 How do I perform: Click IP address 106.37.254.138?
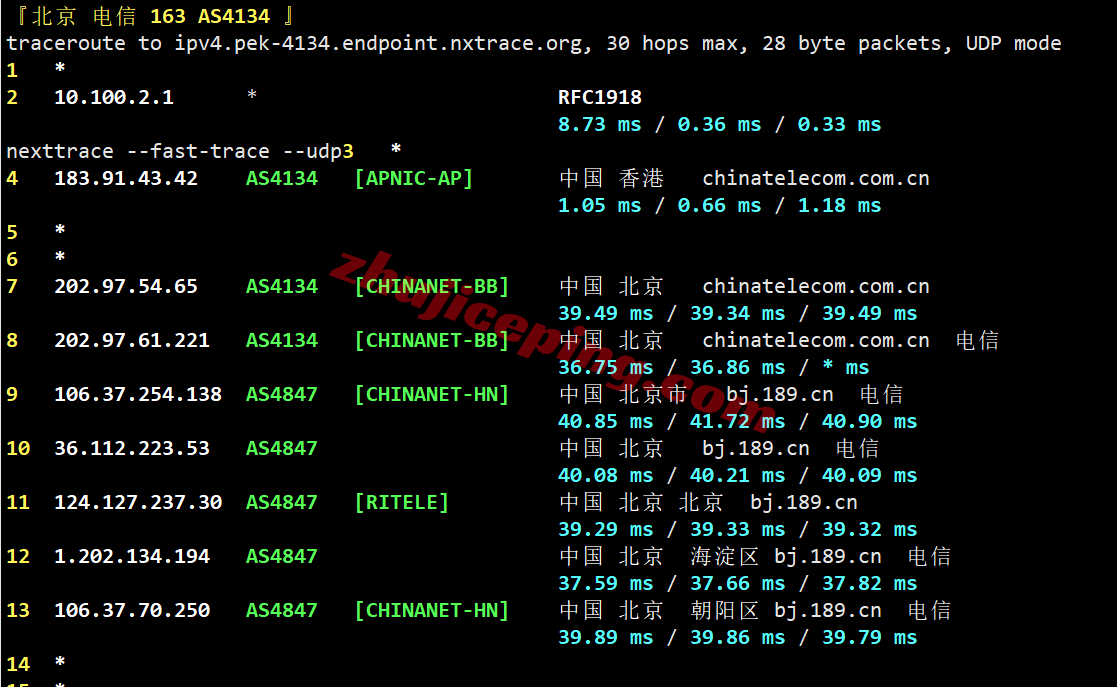point(138,395)
